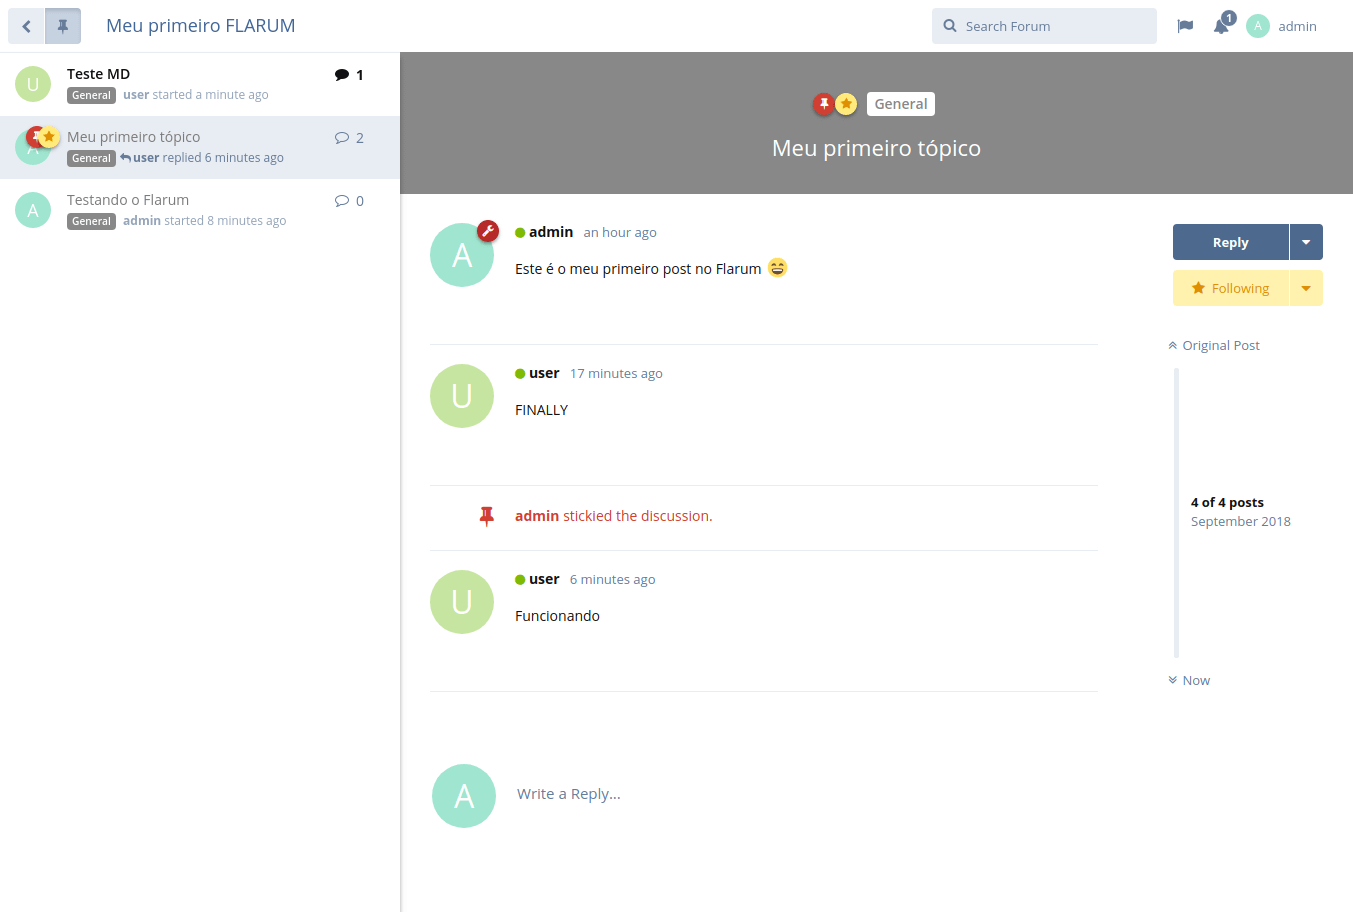Click the reply count for Meu primeiro tópico
The width and height of the screenshot is (1353, 912).
tap(349, 138)
